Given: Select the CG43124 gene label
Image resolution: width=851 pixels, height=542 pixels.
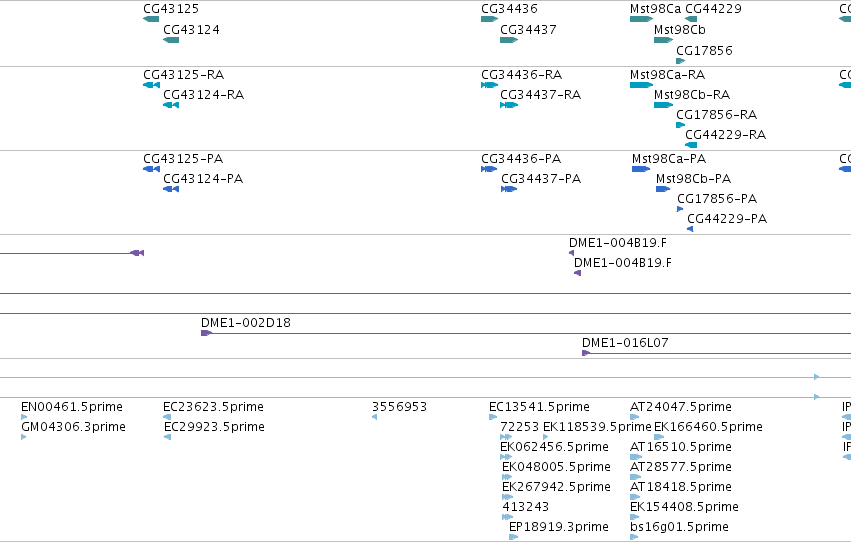Looking at the screenshot, I should (x=191, y=30).
